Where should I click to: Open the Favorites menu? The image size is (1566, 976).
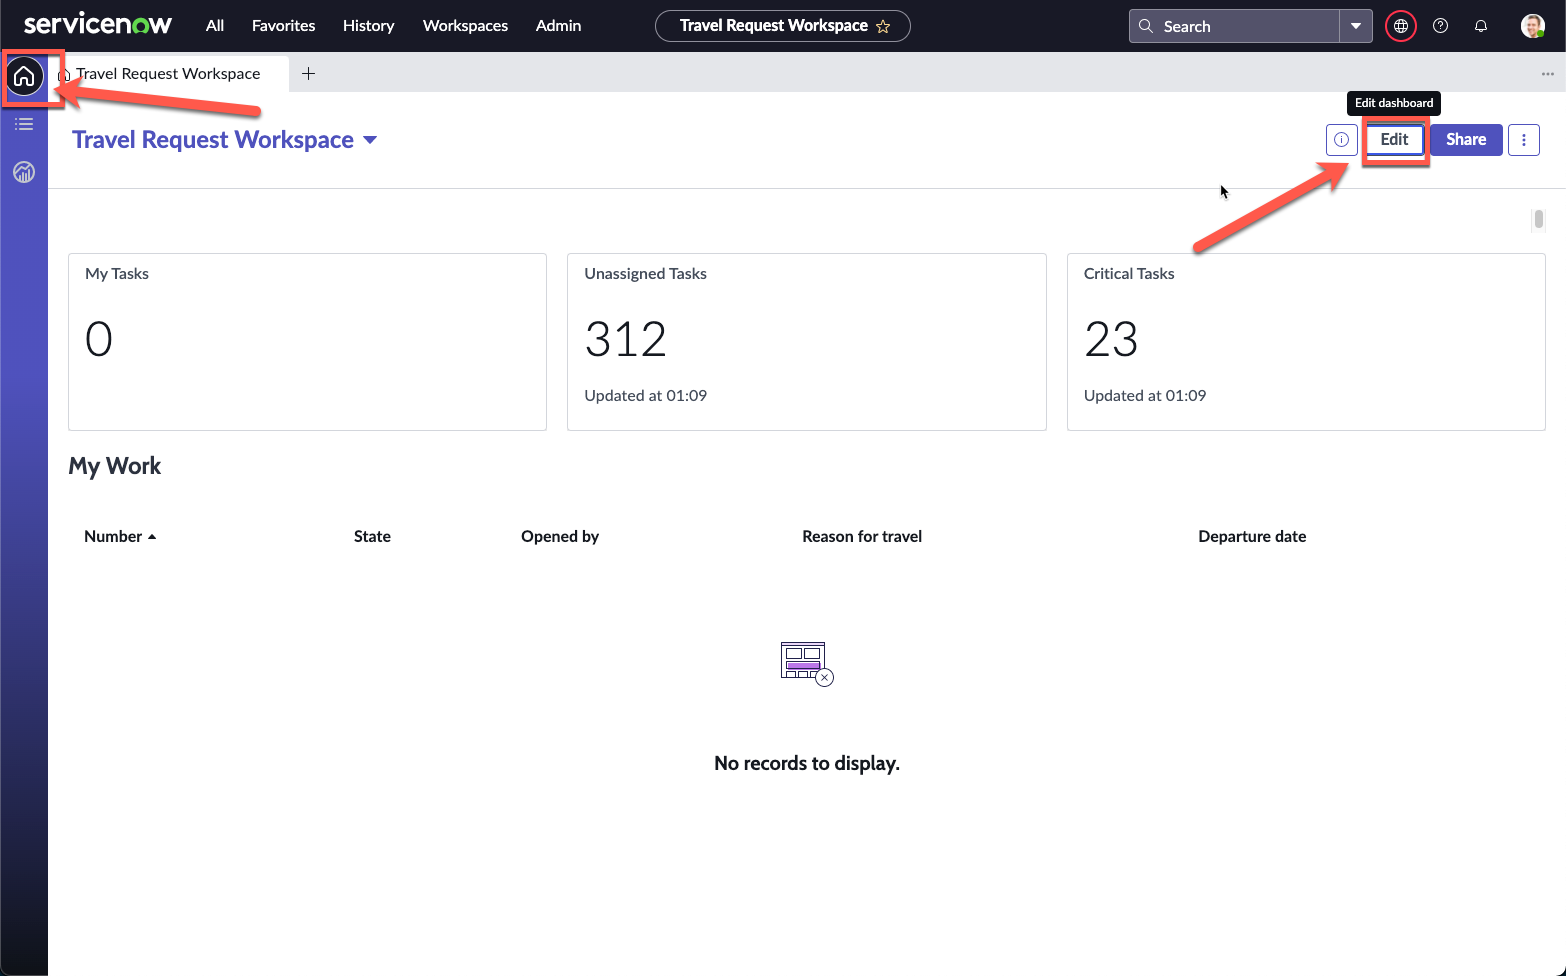coord(283,26)
